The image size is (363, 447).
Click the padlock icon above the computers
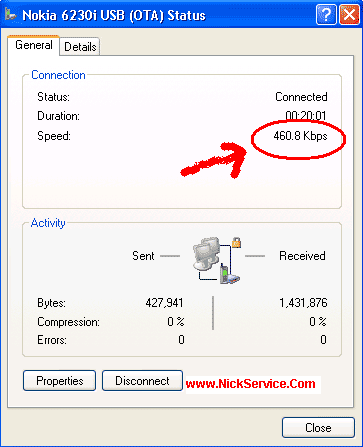coord(236,242)
